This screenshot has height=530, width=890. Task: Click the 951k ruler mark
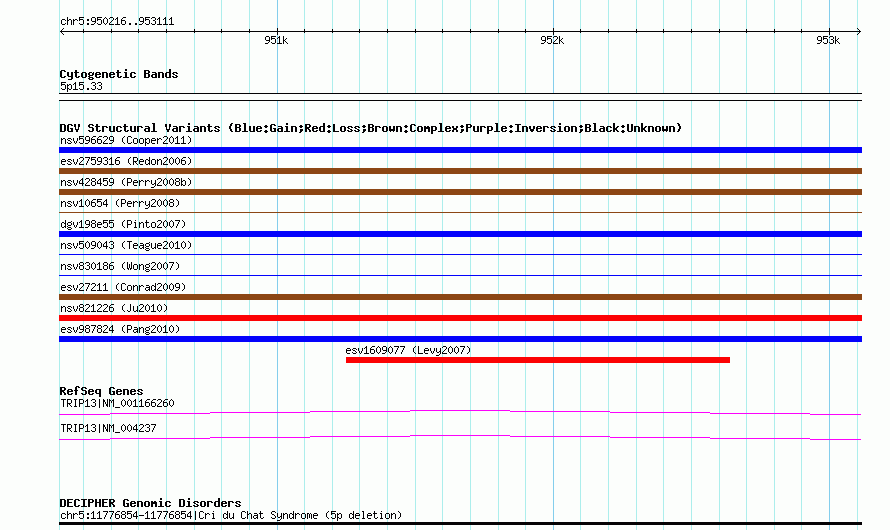pos(276,40)
